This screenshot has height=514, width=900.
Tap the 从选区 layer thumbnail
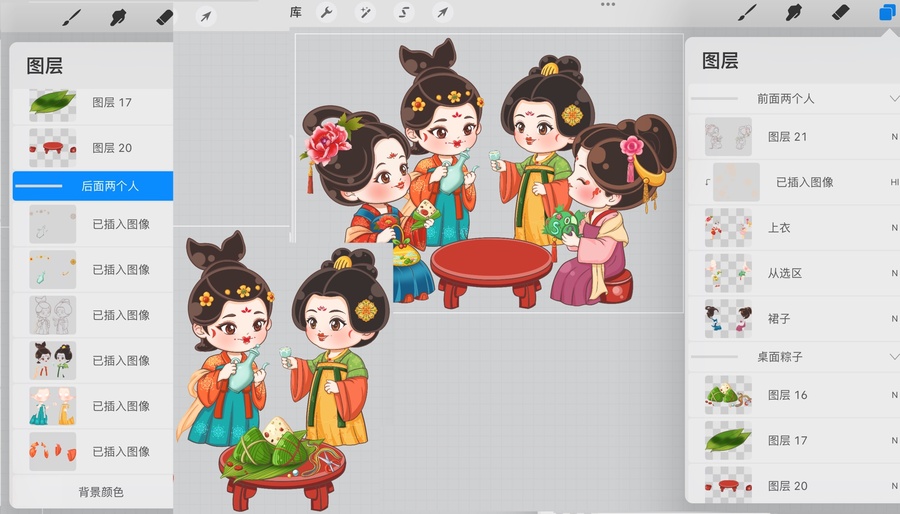point(728,273)
